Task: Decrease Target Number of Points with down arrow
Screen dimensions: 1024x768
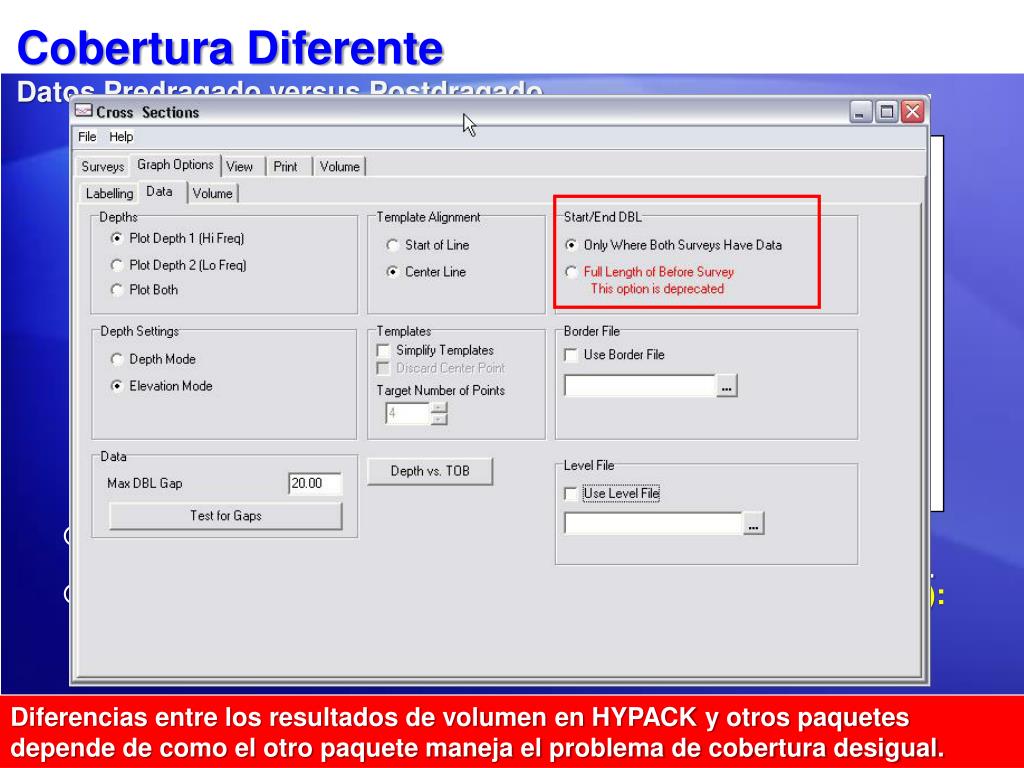Action: pos(440,419)
